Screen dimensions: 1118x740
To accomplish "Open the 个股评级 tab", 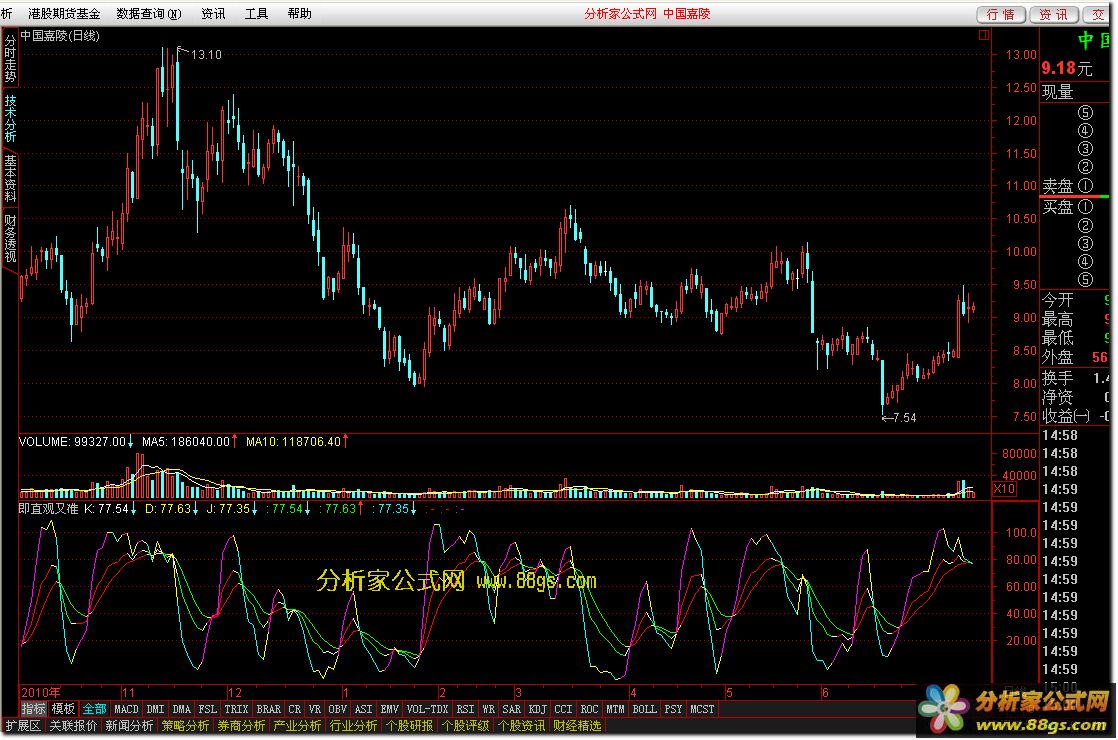I will tap(466, 726).
